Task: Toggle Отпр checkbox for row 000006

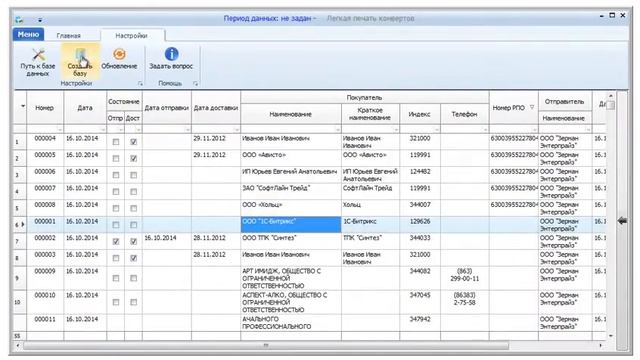Action: tap(116, 175)
